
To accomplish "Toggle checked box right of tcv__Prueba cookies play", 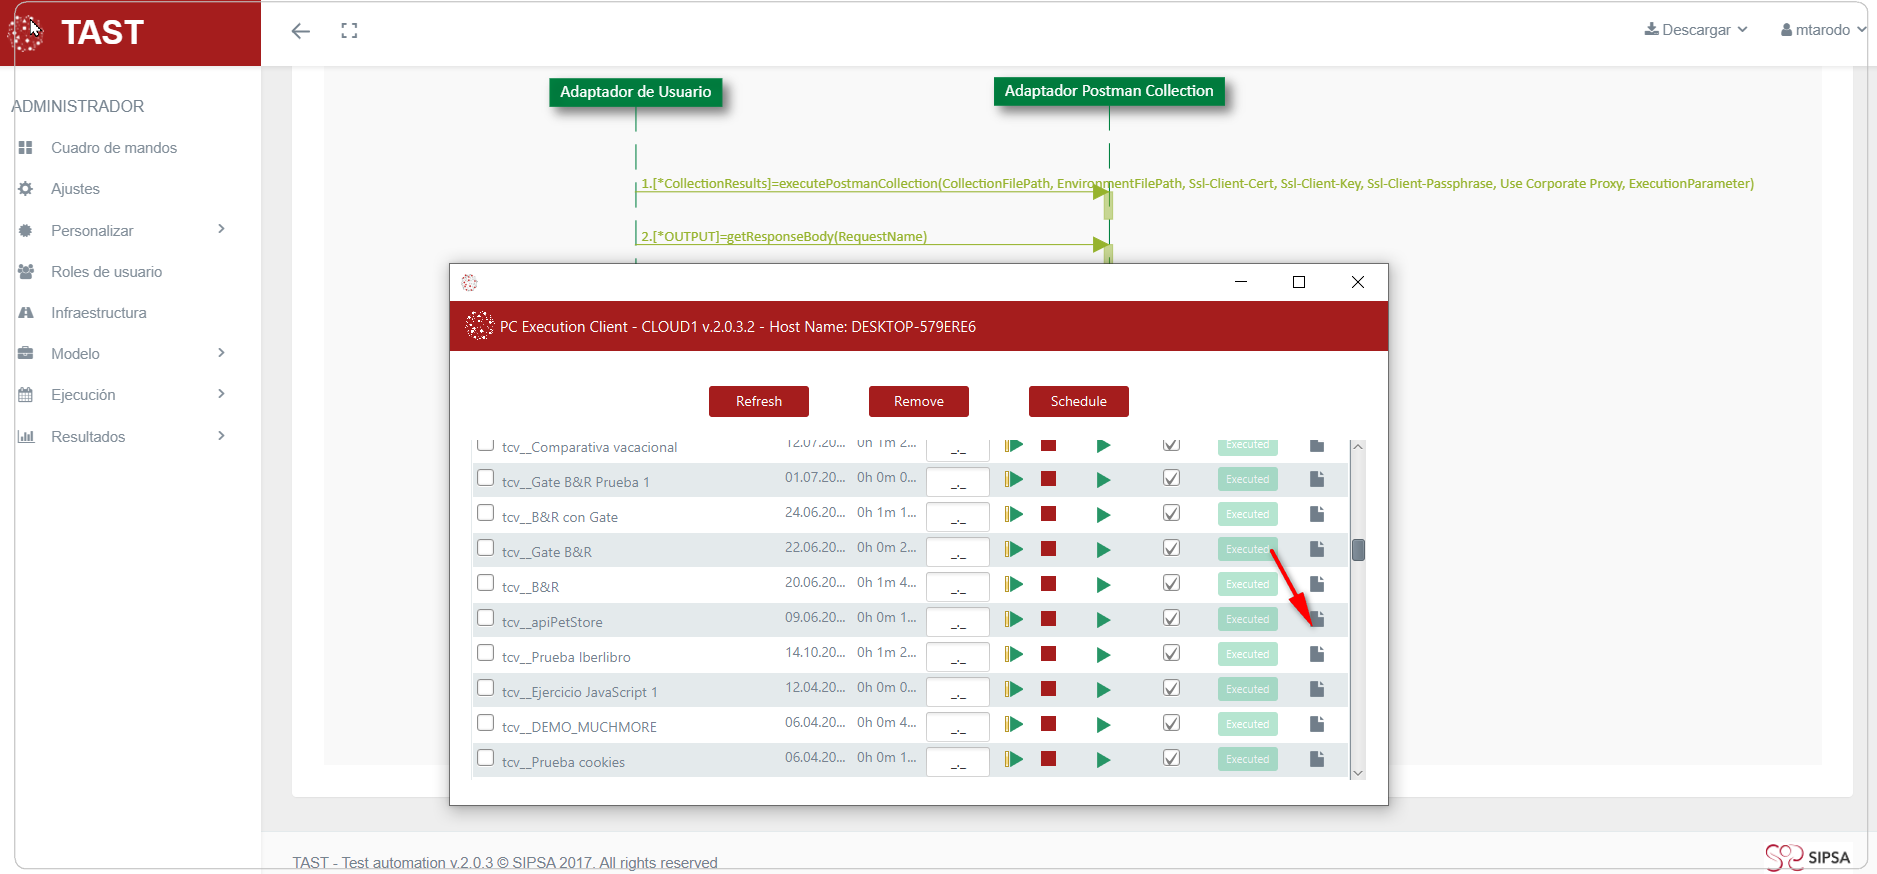I will (1171, 758).
